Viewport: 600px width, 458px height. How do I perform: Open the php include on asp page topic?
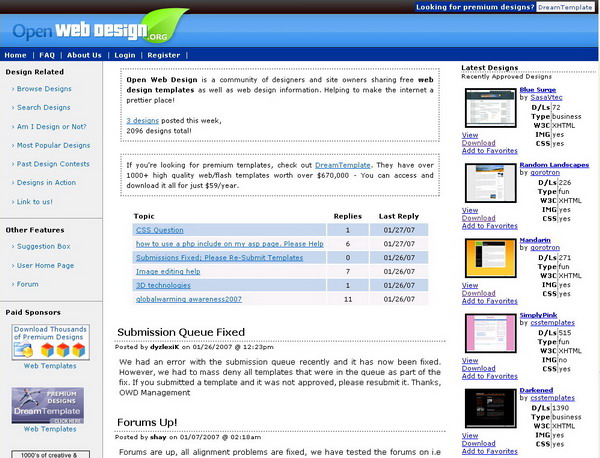click(230, 244)
